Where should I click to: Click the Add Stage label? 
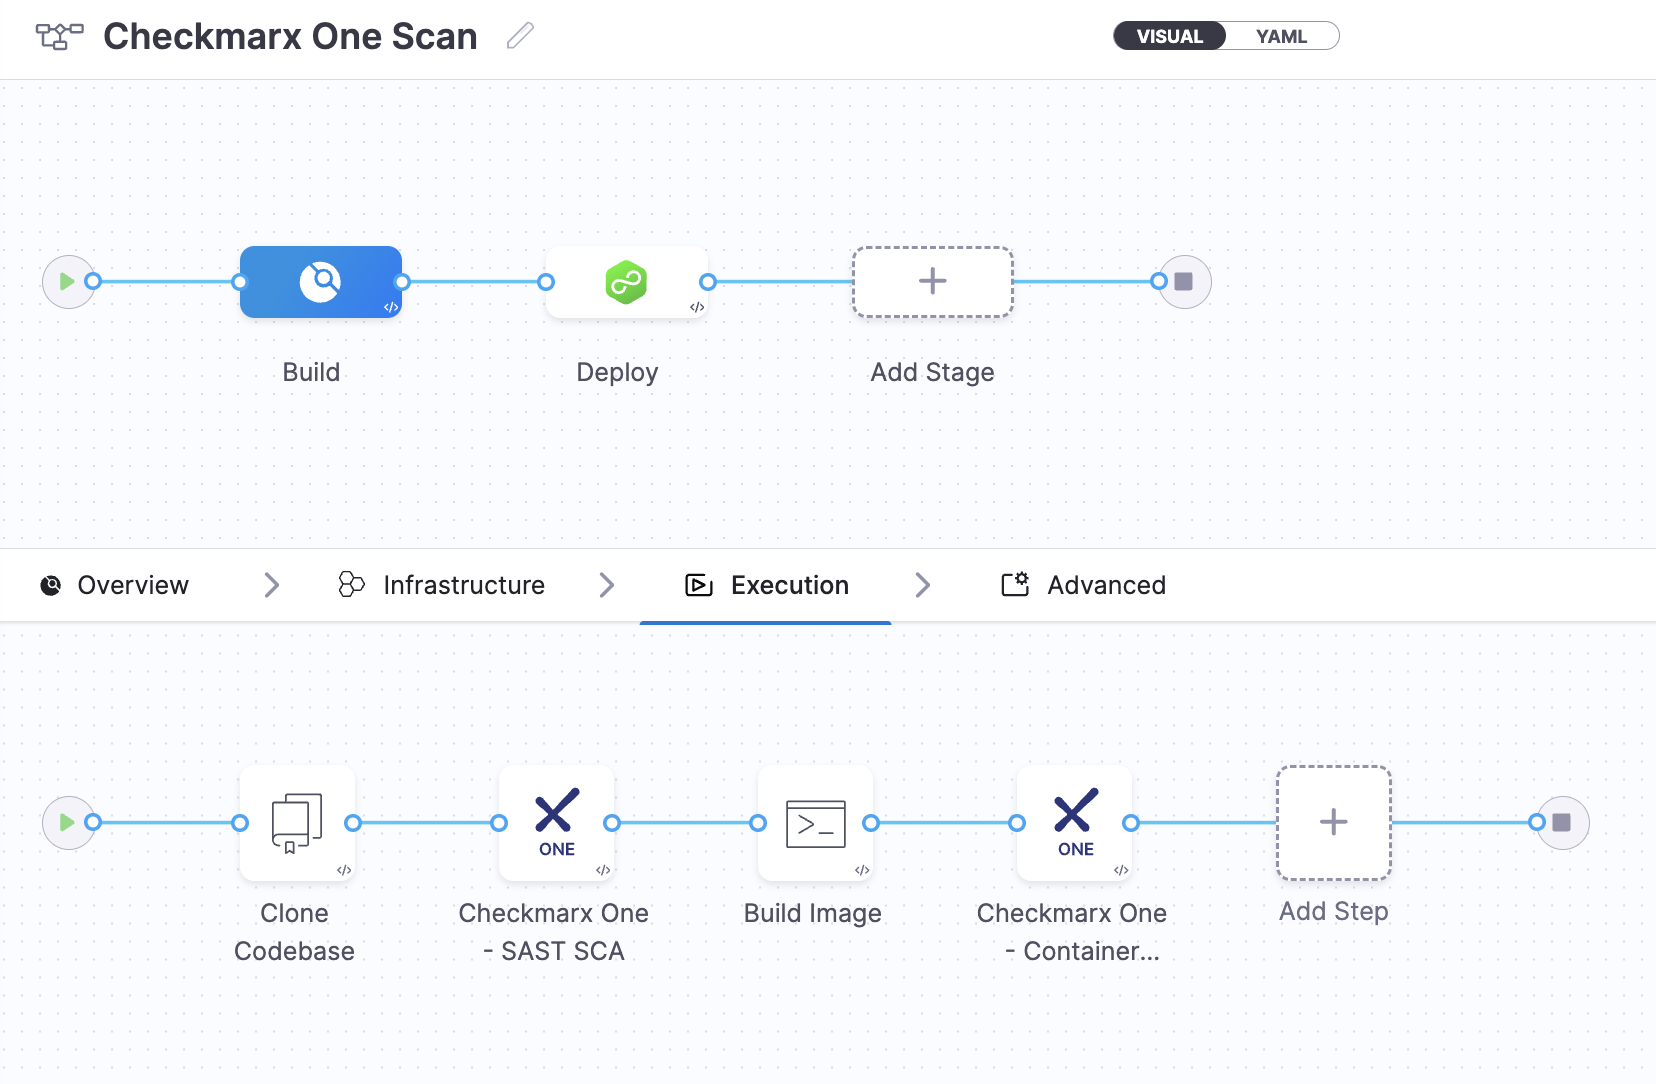pos(932,372)
